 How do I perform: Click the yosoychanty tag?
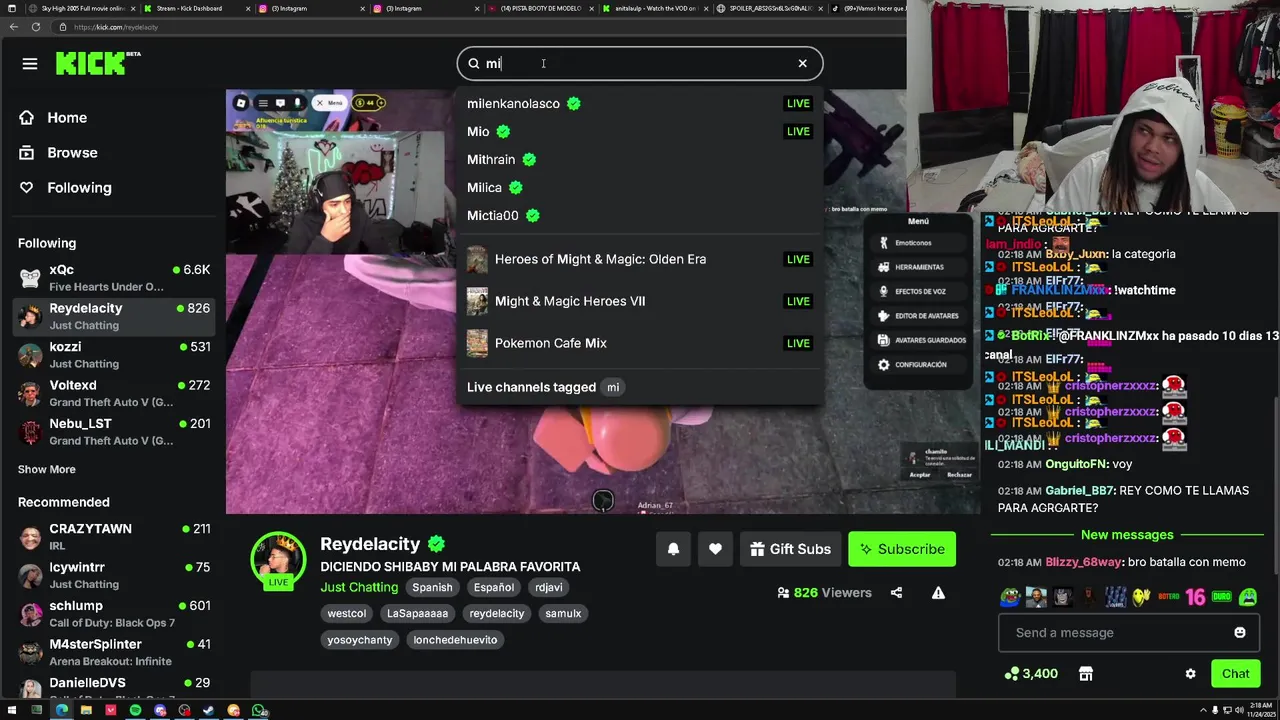360,640
